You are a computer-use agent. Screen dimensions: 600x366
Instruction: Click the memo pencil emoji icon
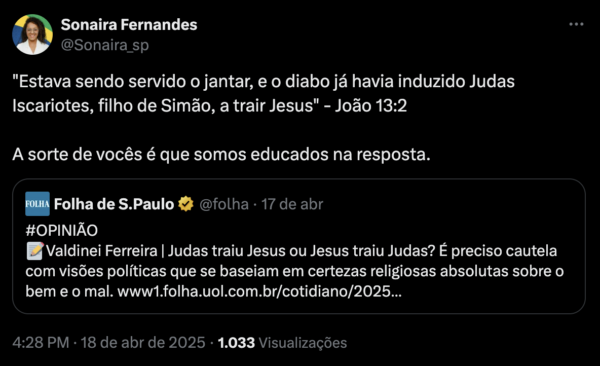tap(35, 251)
